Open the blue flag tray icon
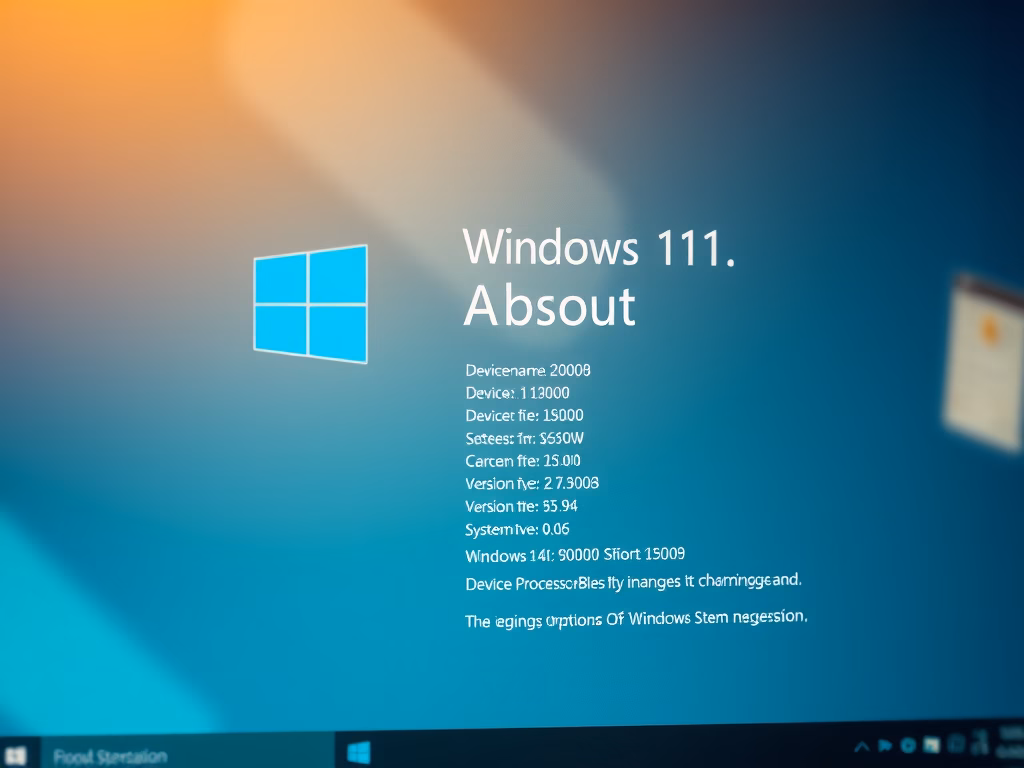This screenshot has height=768, width=1024. (885, 745)
